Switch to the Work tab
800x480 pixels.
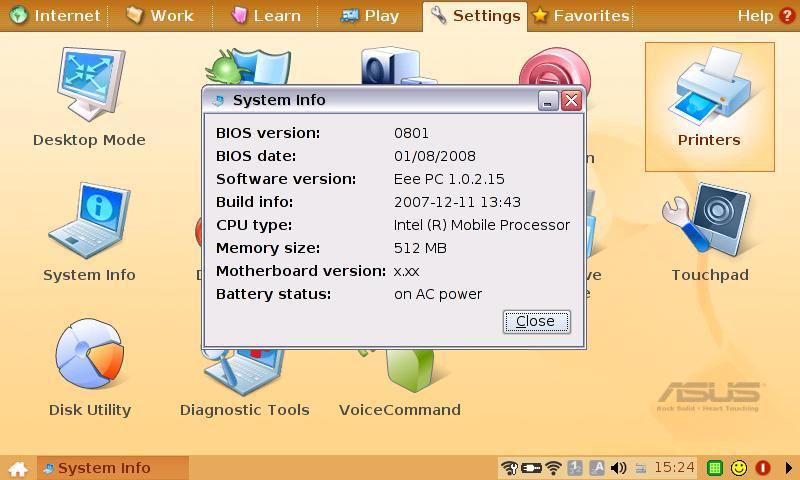click(160, 15)
